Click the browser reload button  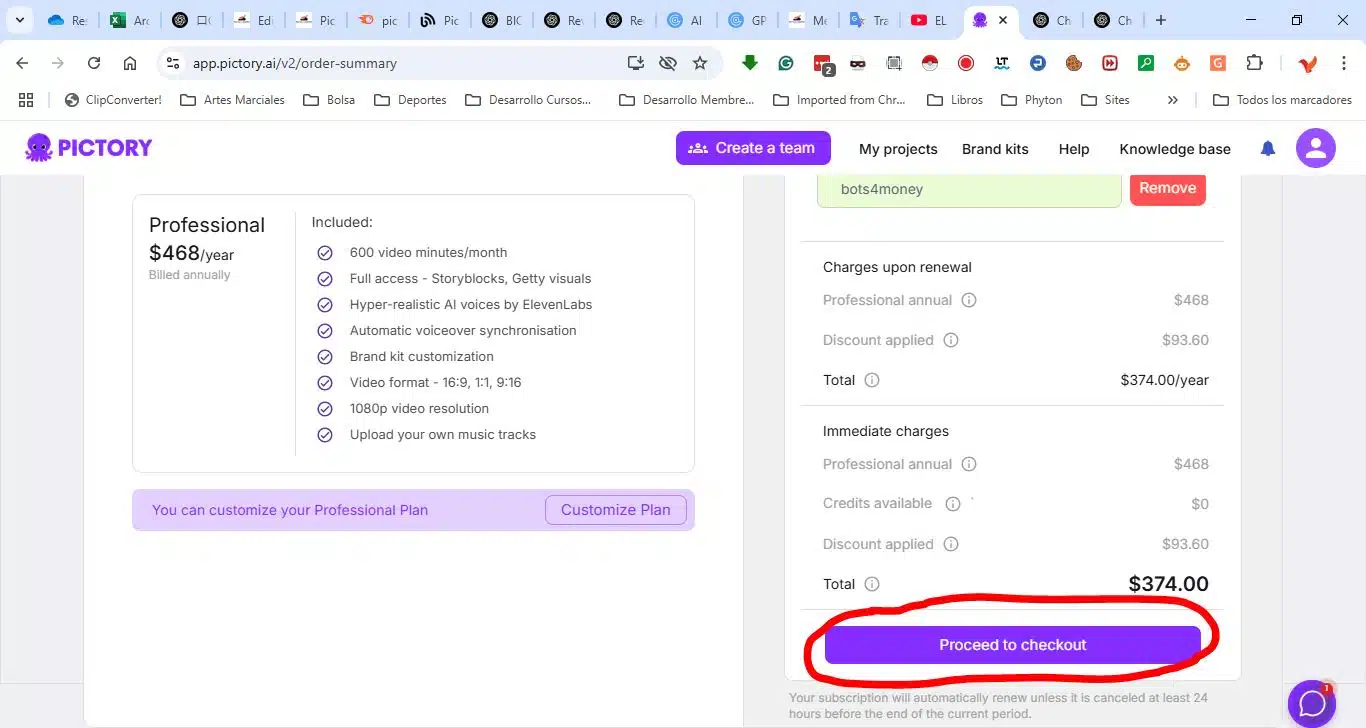pyautogui.click(x=94, y=63)
